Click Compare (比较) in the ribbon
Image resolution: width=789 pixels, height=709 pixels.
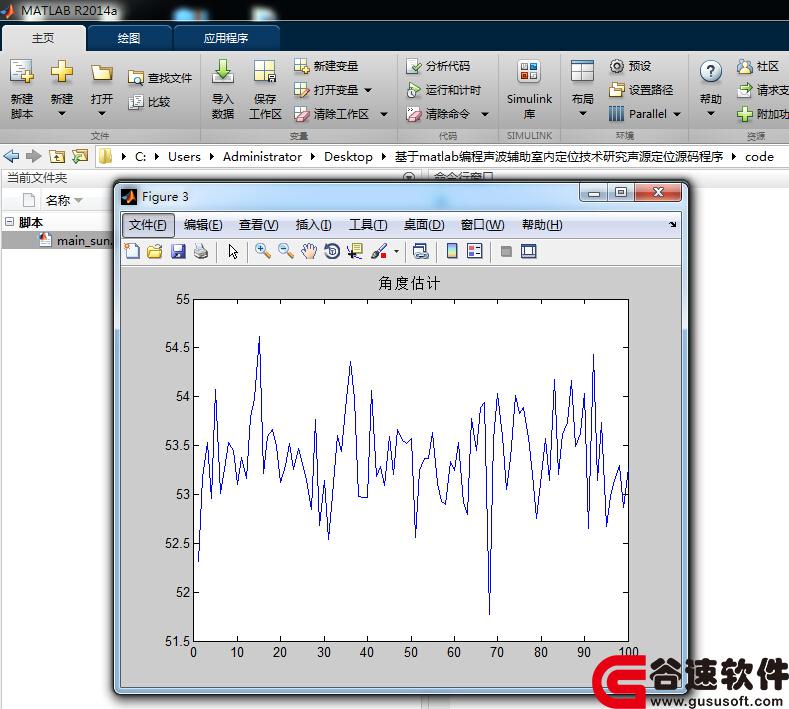(x=149, y=102)
